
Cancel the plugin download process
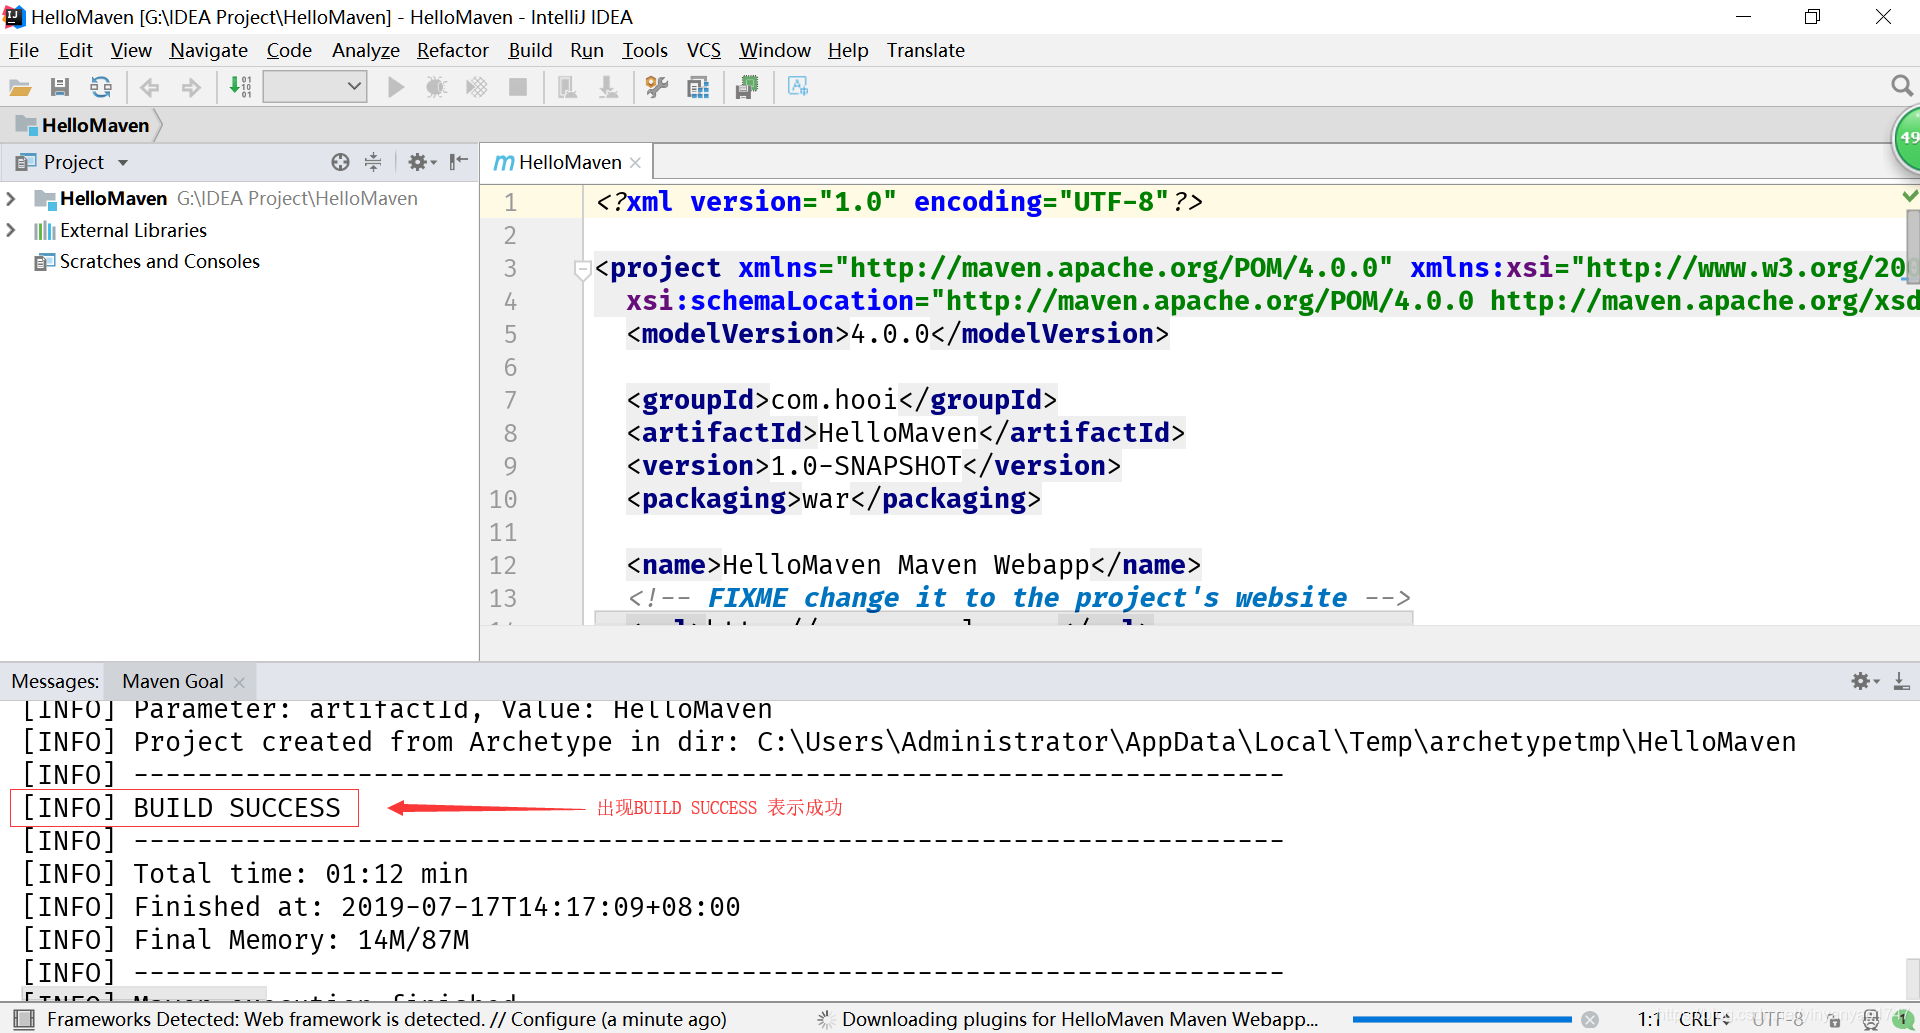[x=1589, y=1020]
